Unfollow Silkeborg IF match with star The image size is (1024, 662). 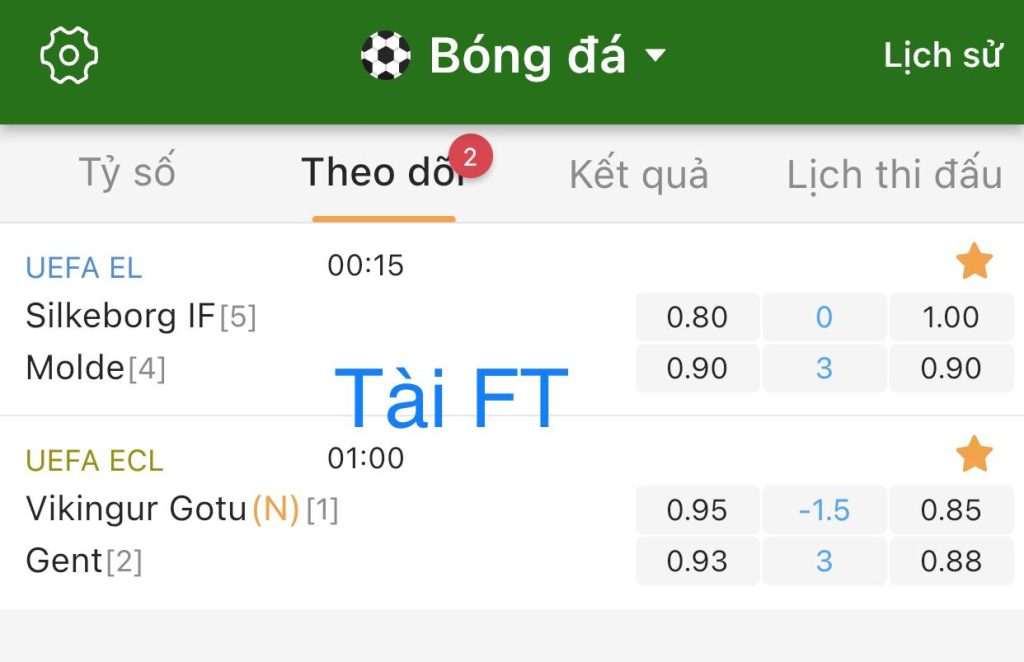tap(974, 261)
